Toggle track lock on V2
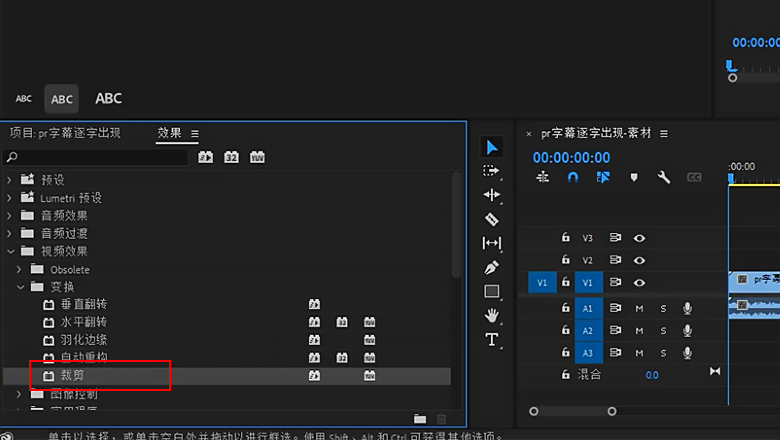 (x=565, y=260)
